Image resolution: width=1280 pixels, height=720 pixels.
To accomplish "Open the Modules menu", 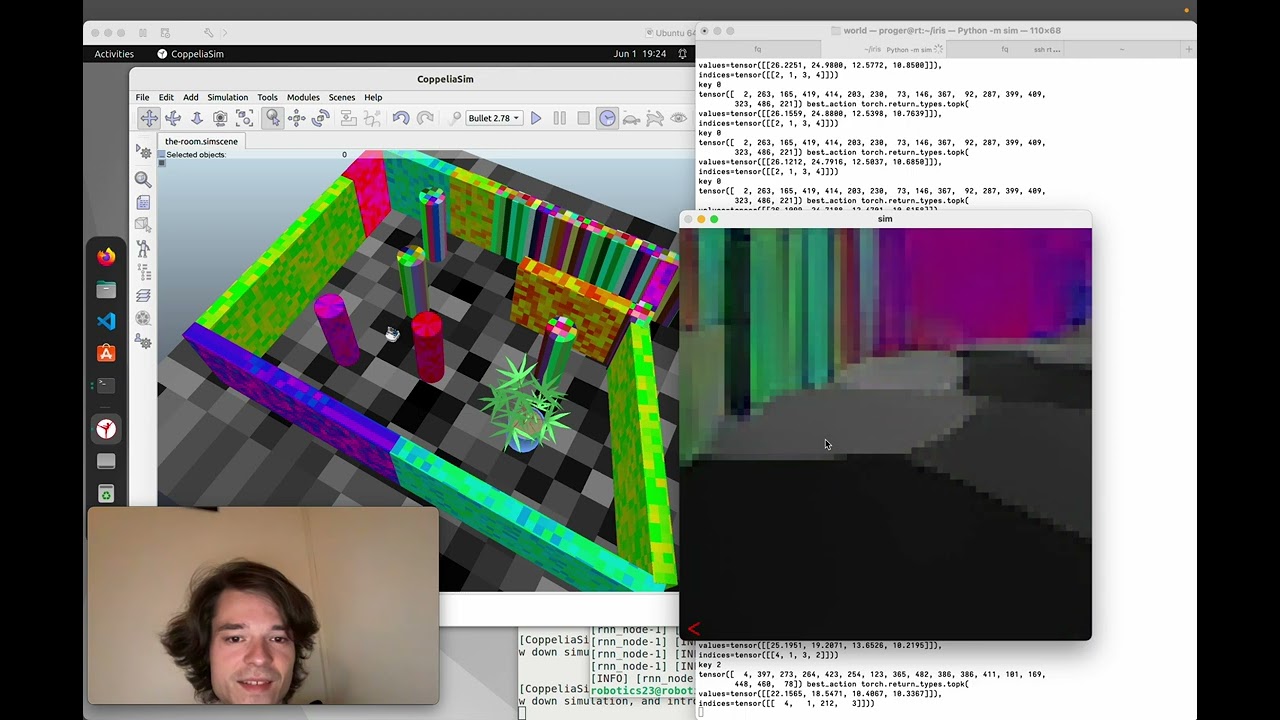I will (303, 97).
